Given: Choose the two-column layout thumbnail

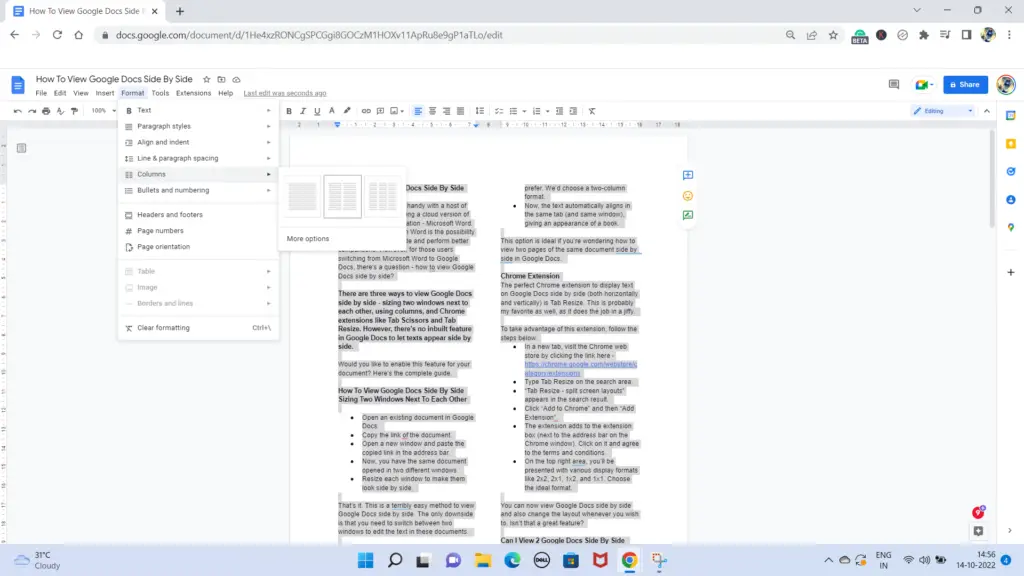Looking at the screenshot, I should (342, 196).
